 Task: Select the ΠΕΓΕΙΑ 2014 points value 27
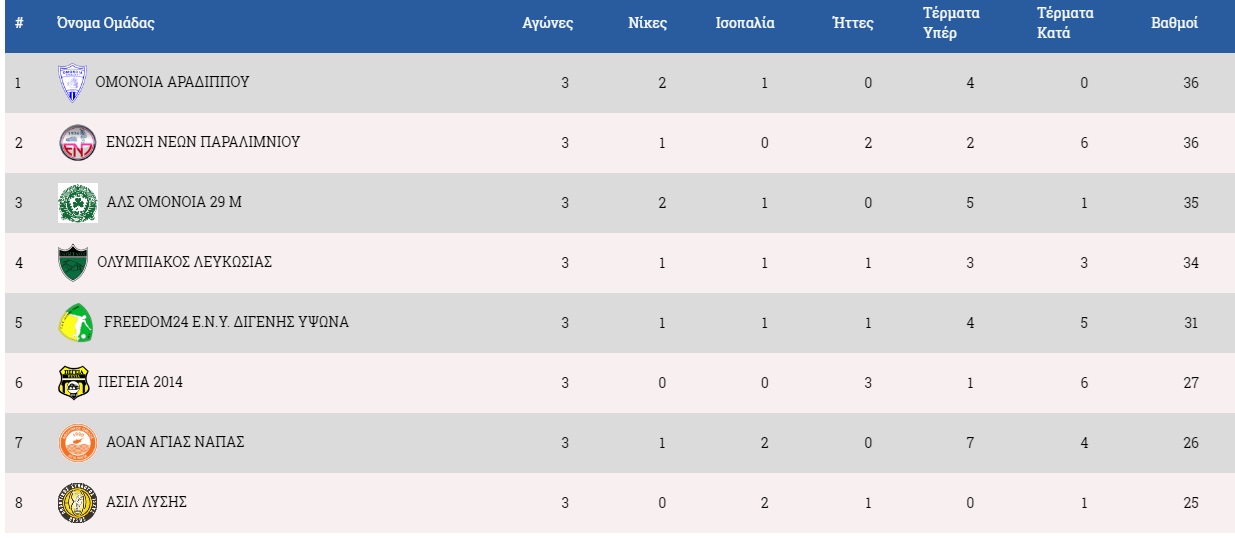click(1190, 382)
